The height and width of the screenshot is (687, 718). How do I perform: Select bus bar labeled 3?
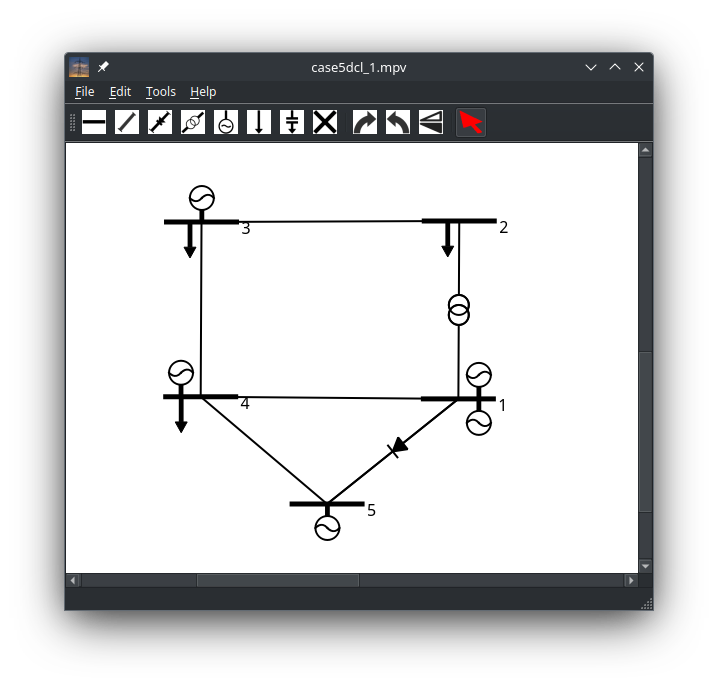point(201,222)
